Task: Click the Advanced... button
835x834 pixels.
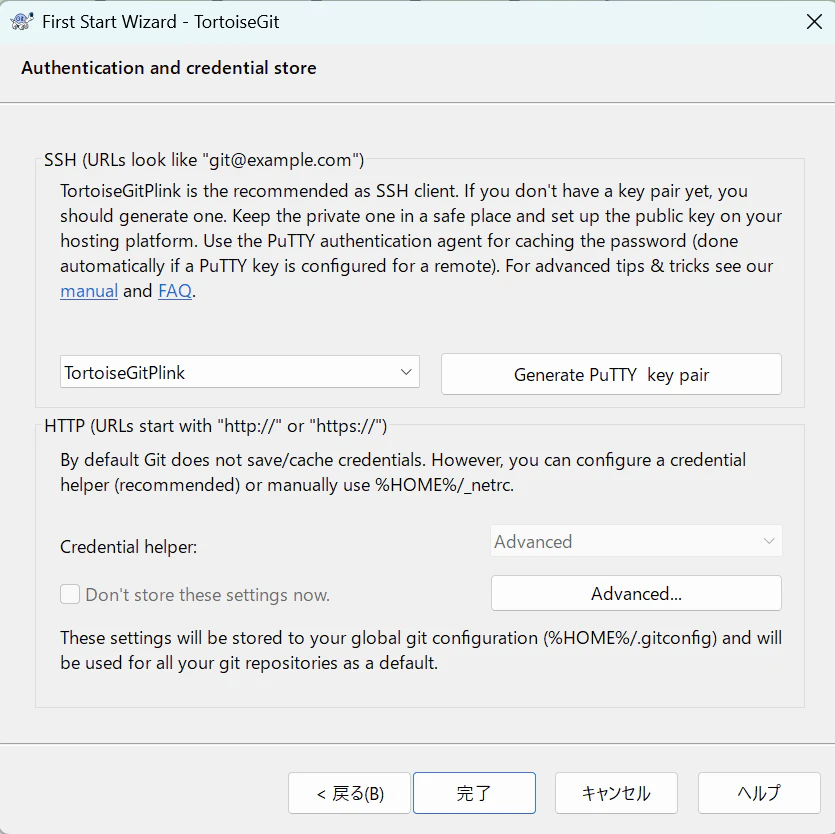Action: (x=636, y=593)
